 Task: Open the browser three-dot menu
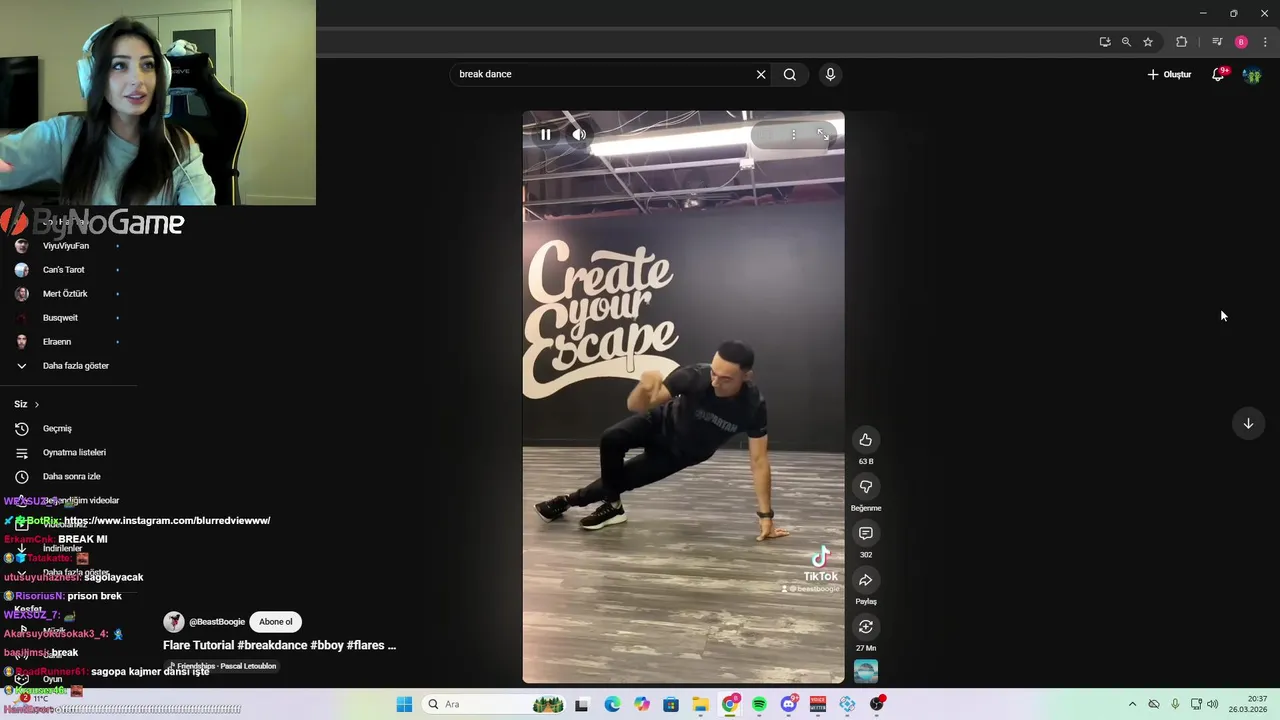click(x=1265, y=42)
